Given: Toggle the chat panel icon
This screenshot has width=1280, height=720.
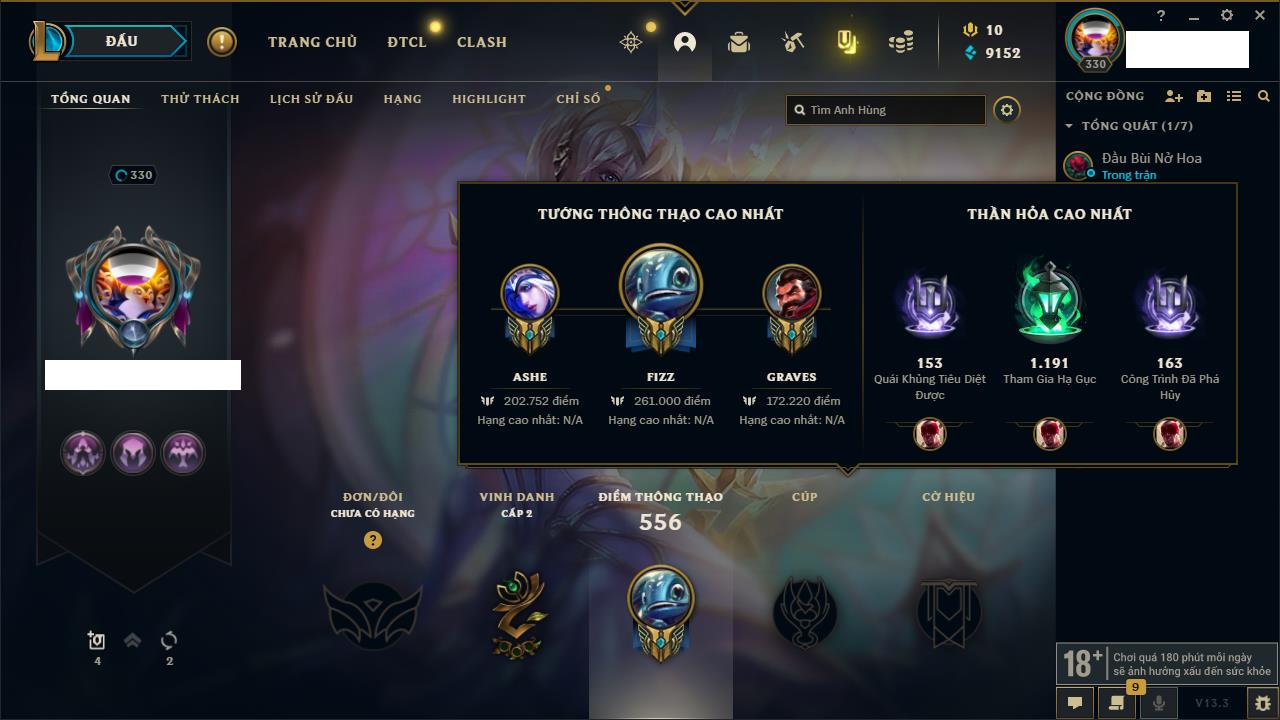Looking at the screenshot, I should click(x=1075, y=703).
